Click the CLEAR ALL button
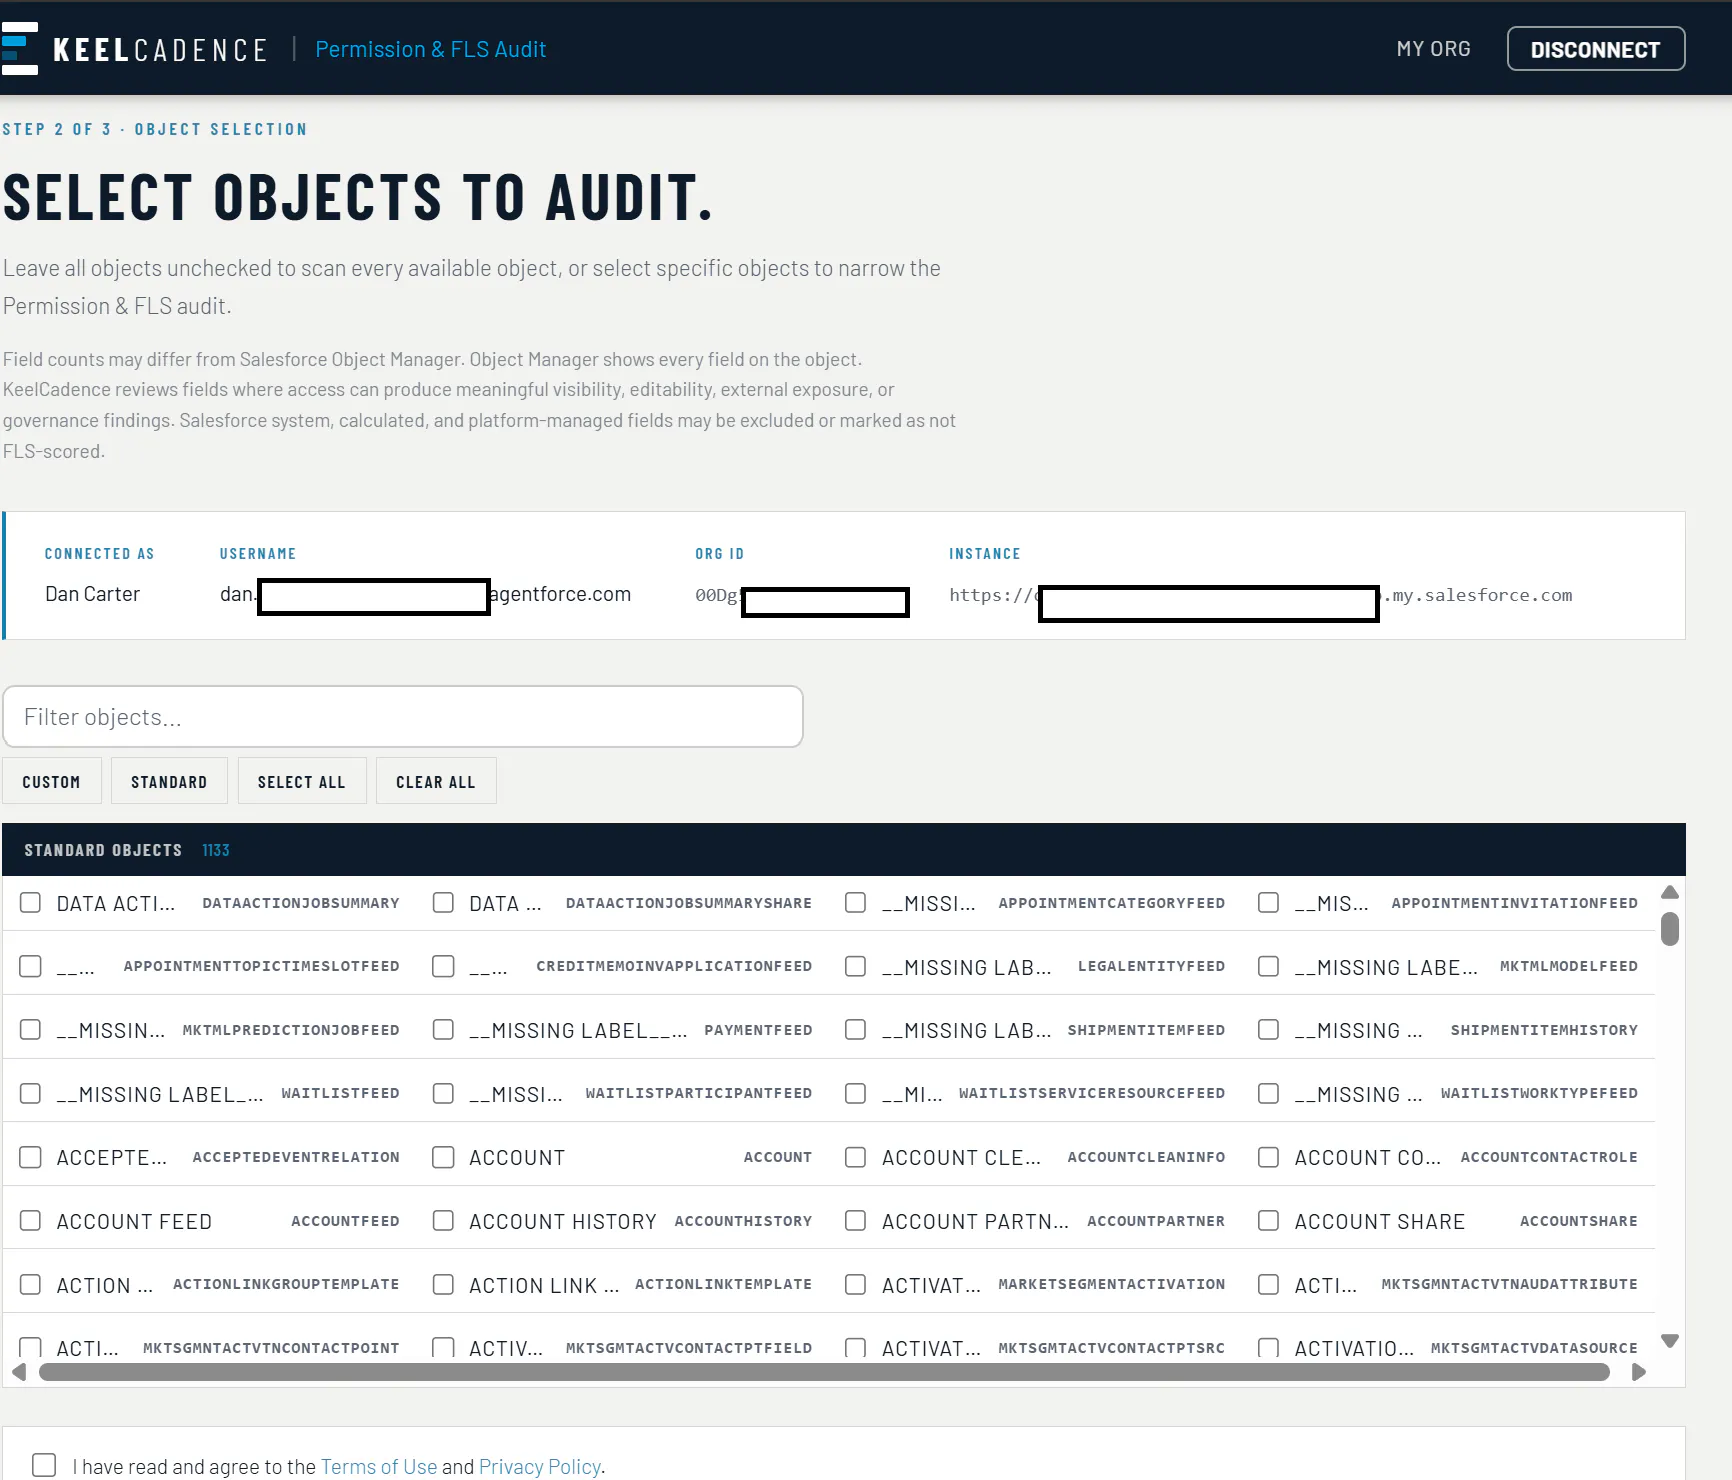The image size is (1732, 1480). tap(436, 781)
